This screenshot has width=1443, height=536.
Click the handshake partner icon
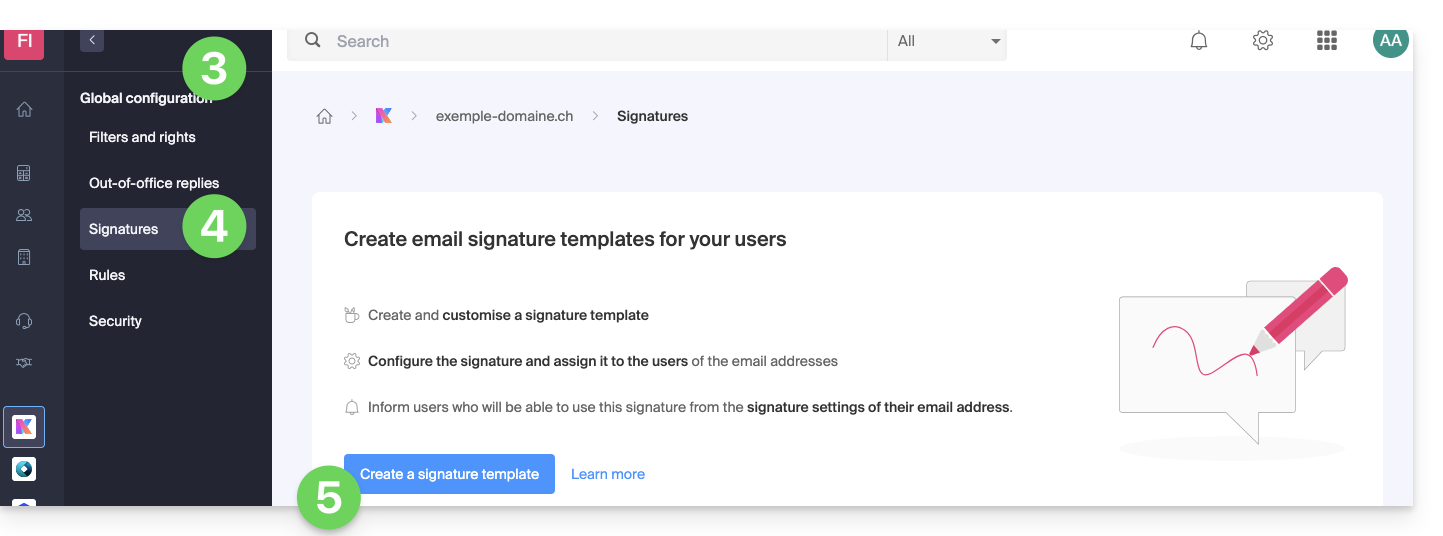24,363
